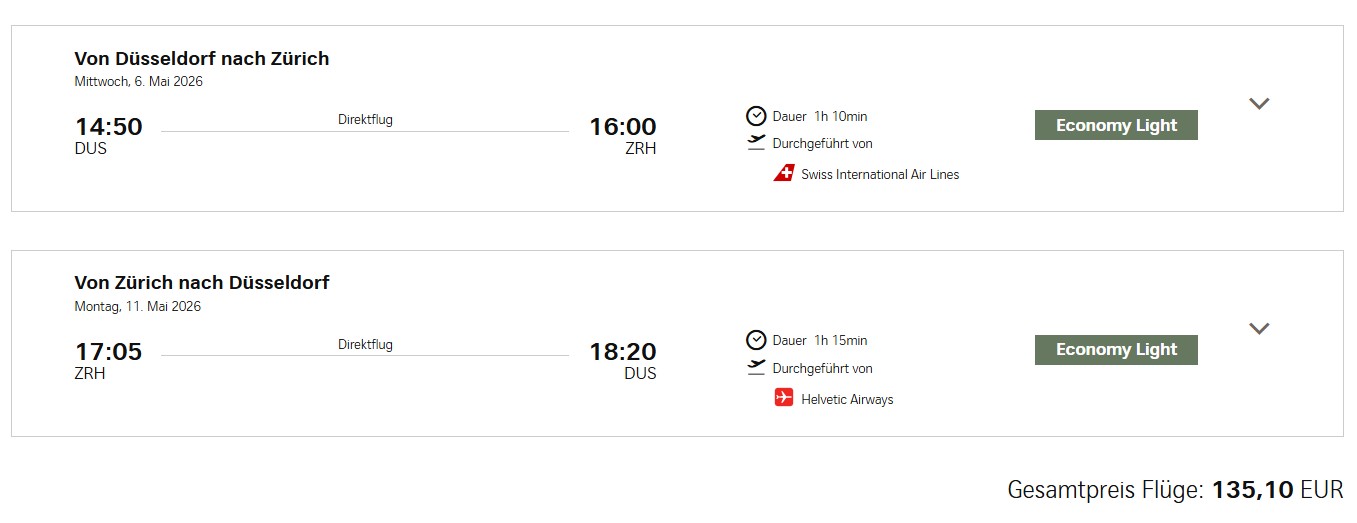Click the outbound flight's Economy Light badge
This screenshot has width=1357, height=523.
(x=1116, y=125)
